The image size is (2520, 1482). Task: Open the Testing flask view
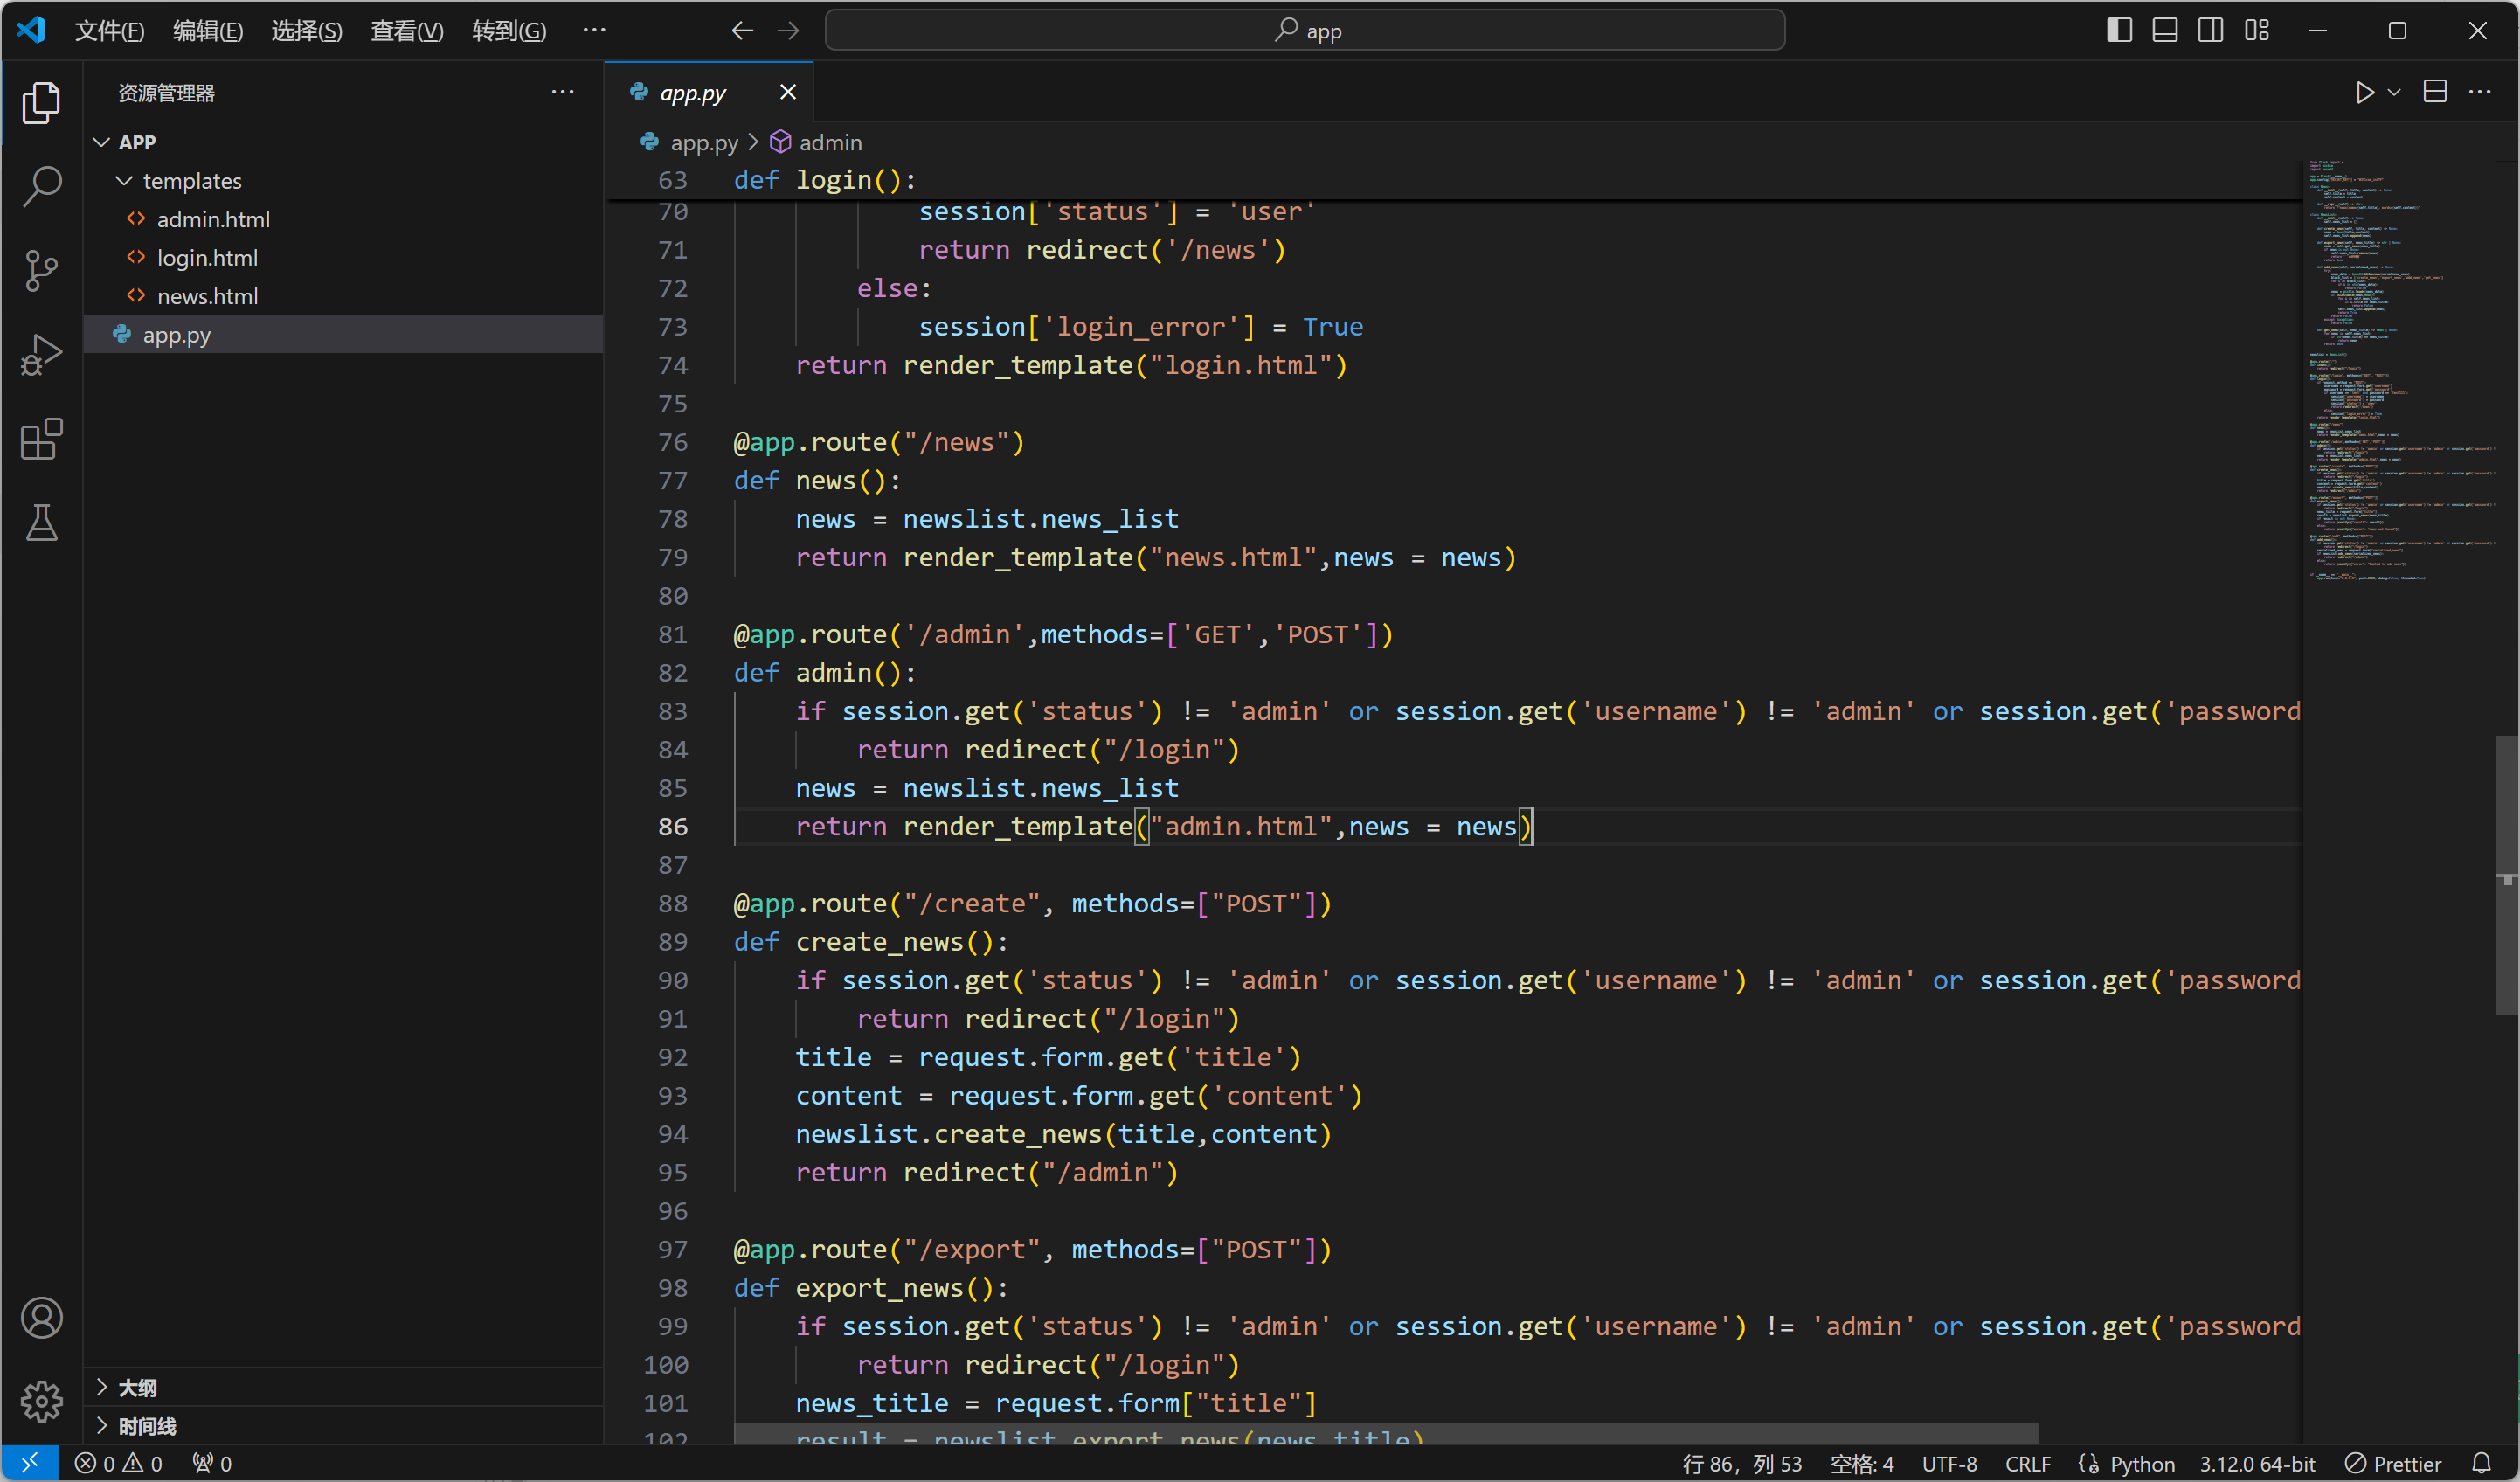[41, 522]
